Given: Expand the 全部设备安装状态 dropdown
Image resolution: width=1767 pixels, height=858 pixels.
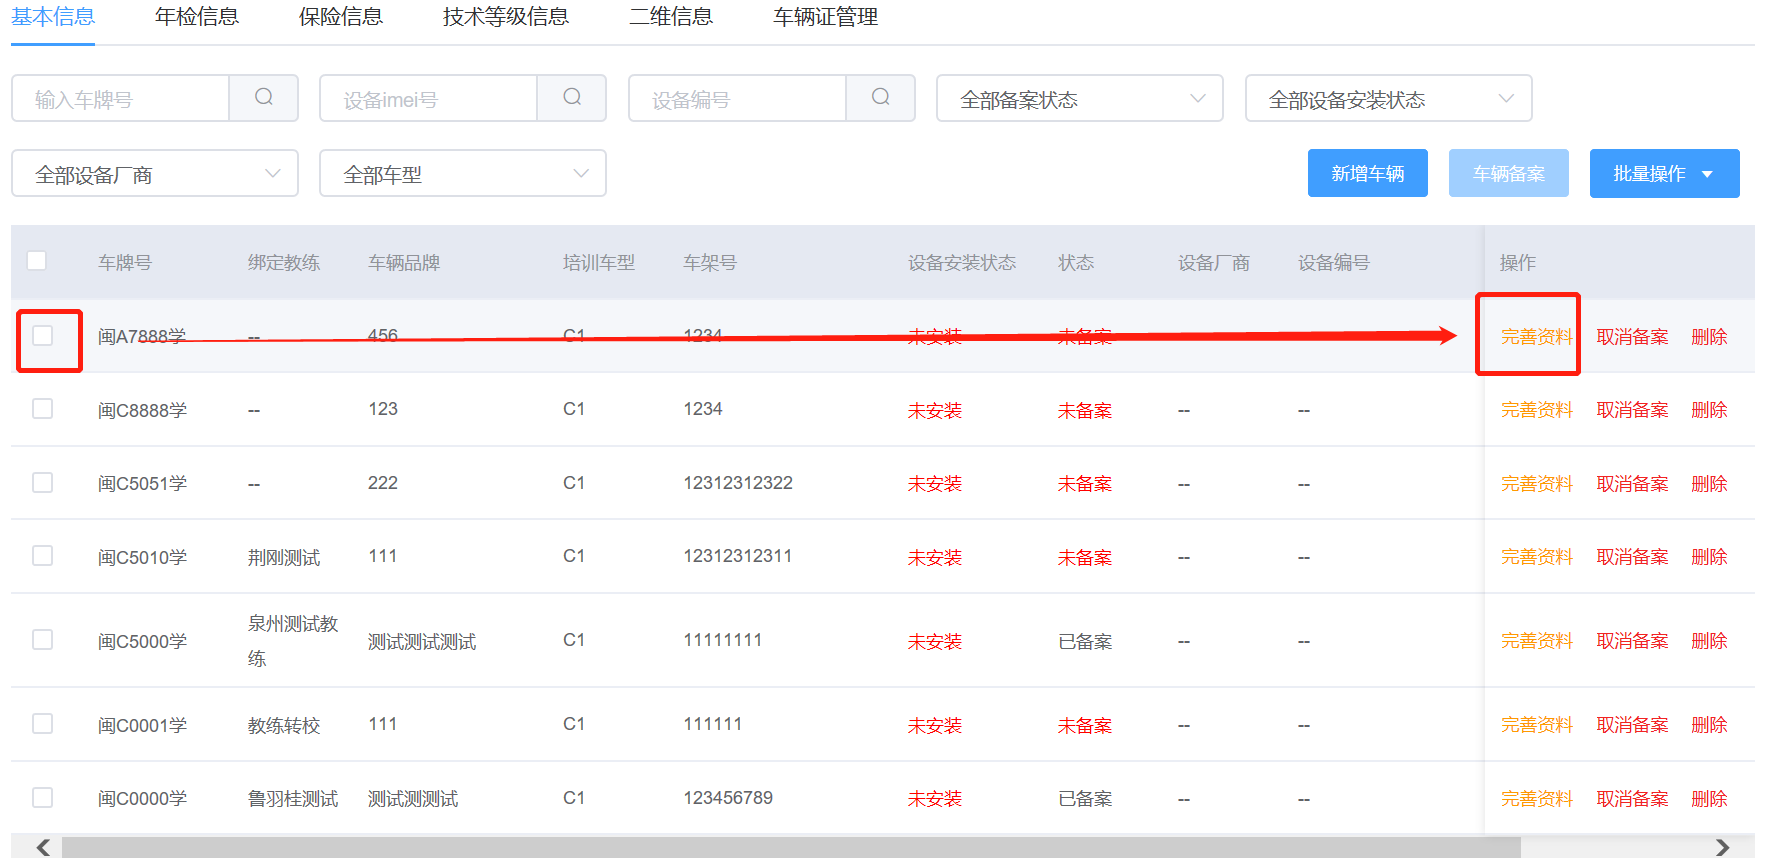Looking at the screenshot, I should coord(1388,99).
